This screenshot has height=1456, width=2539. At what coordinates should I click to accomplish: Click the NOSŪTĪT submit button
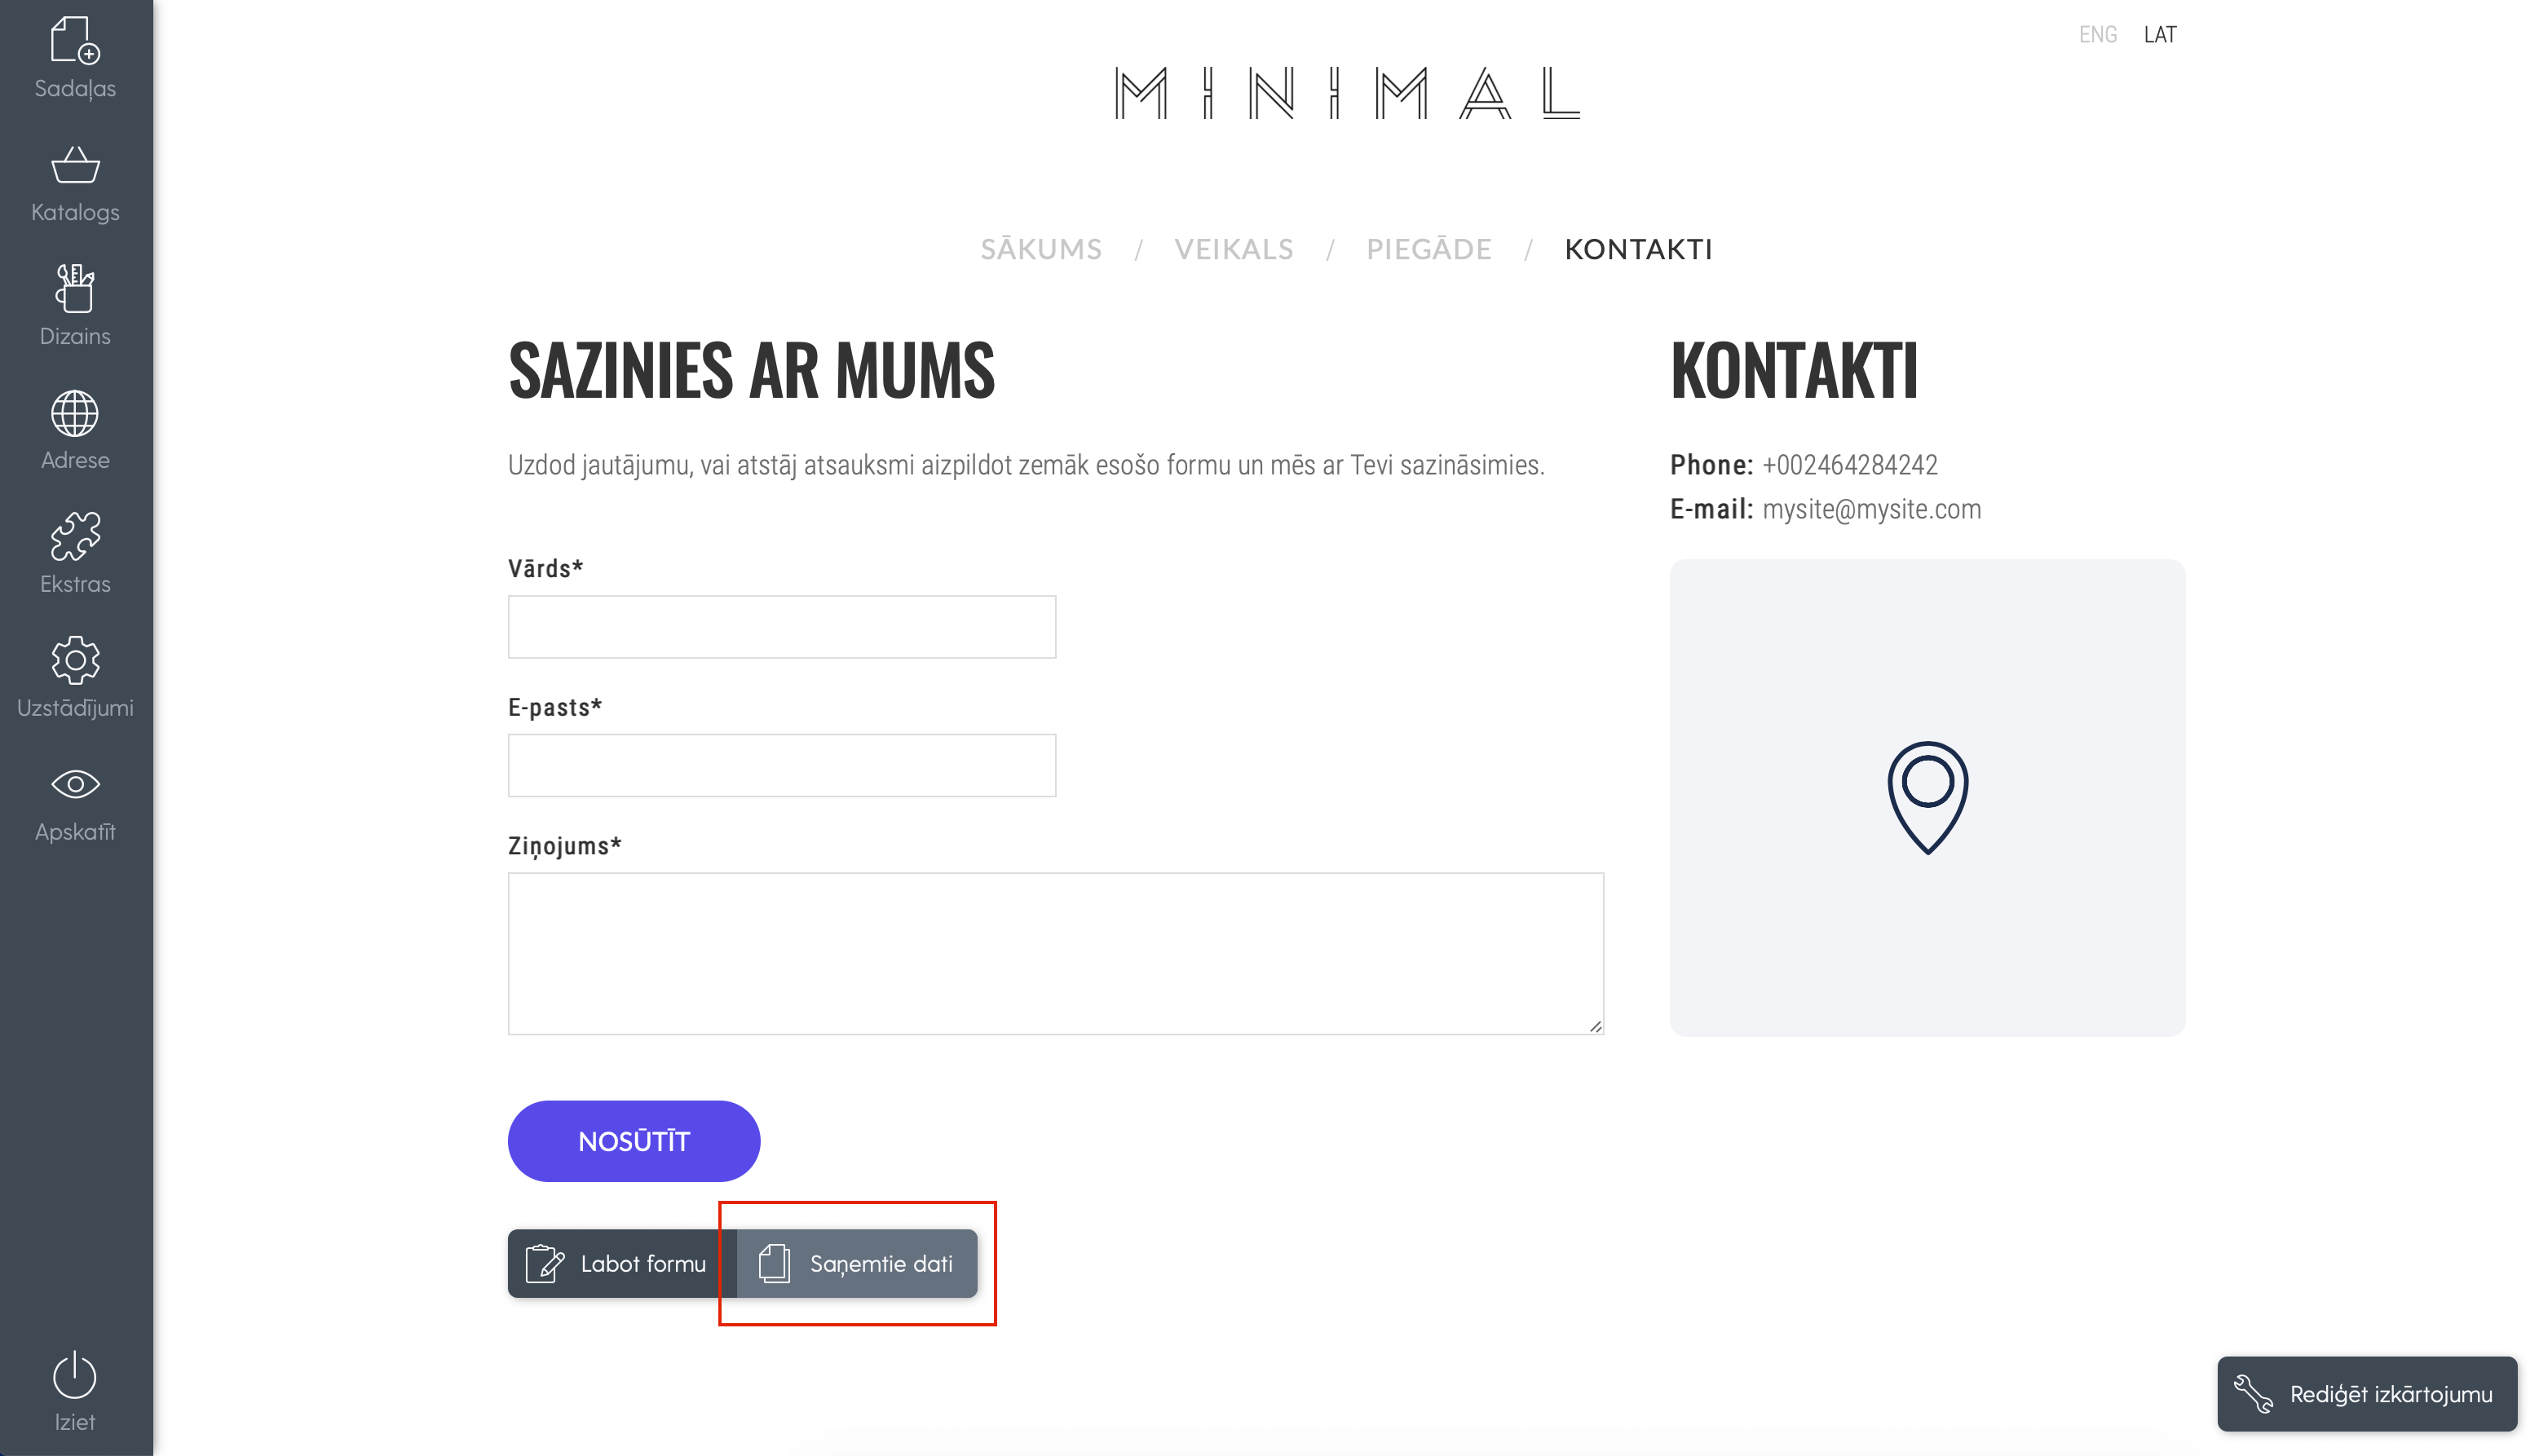coord(633,1141)
